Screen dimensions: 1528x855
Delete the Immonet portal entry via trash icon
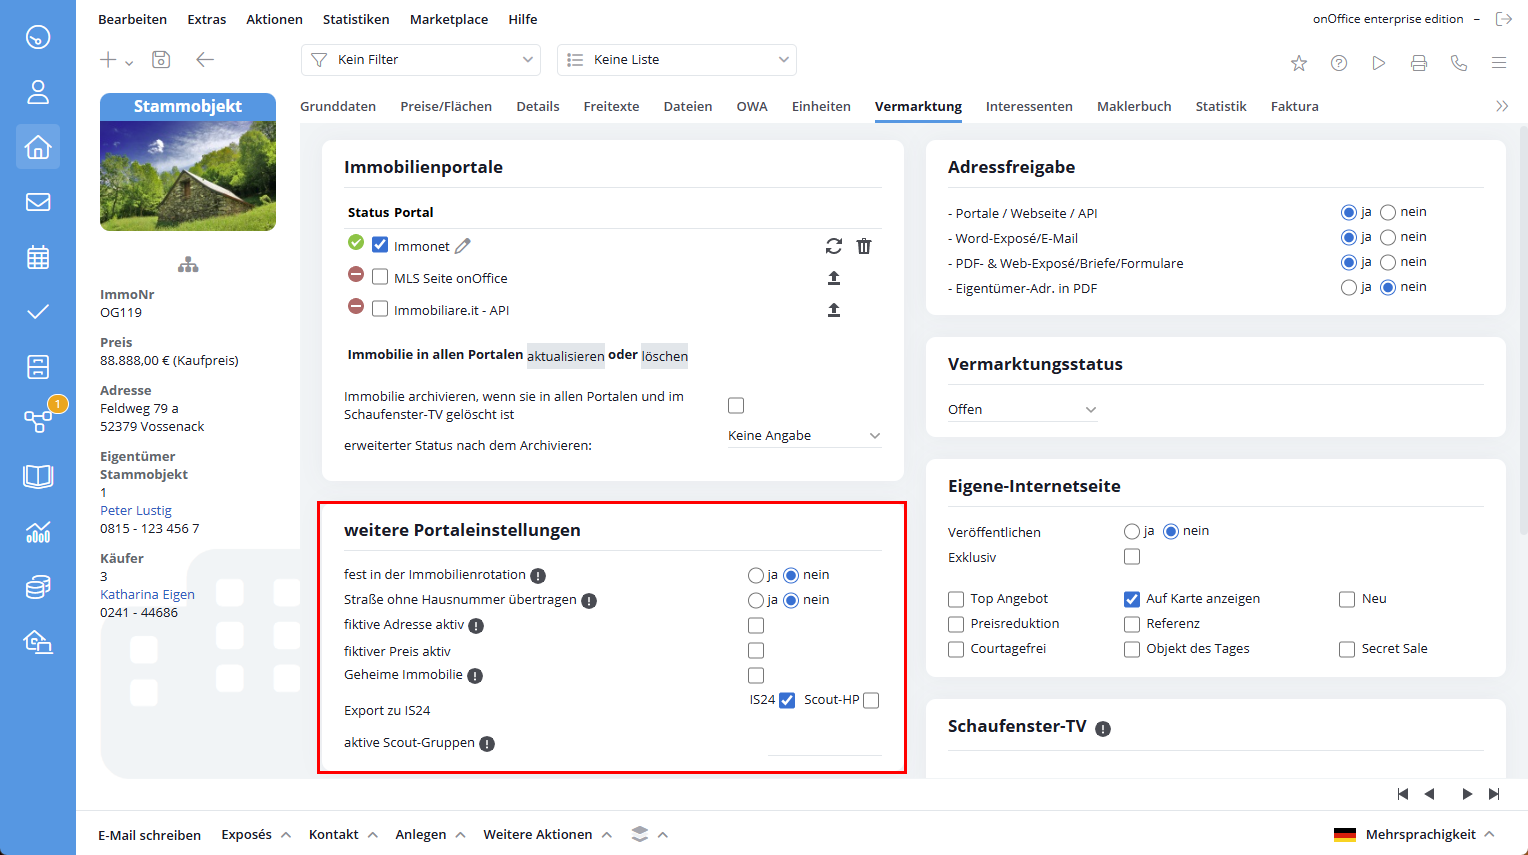click(864, 246)
